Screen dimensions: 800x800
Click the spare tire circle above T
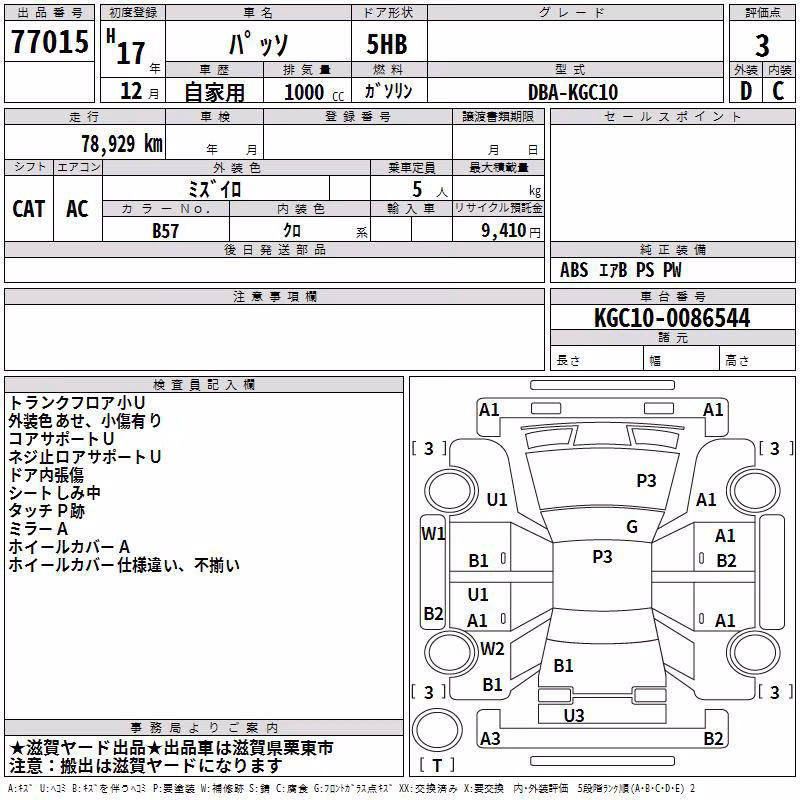coord(437,730)
